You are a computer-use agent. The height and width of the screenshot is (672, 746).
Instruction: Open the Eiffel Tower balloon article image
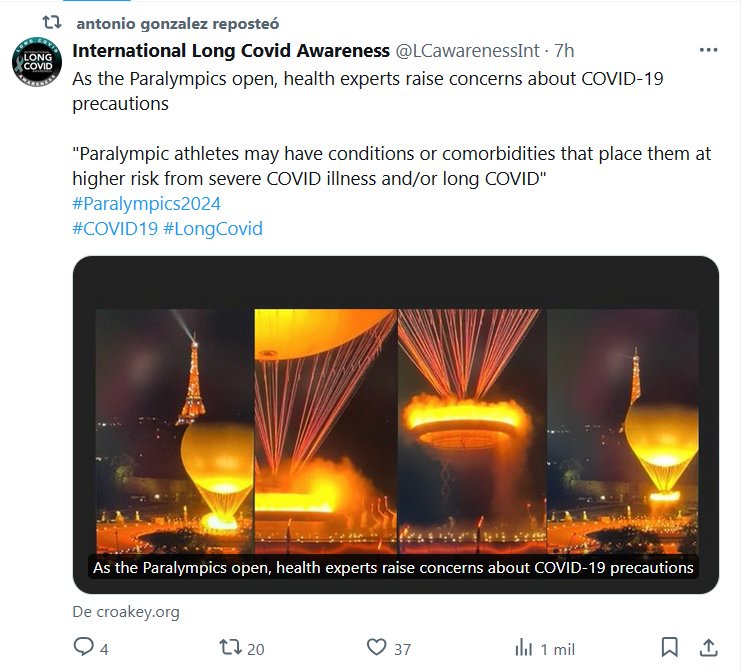pos(395,420)
